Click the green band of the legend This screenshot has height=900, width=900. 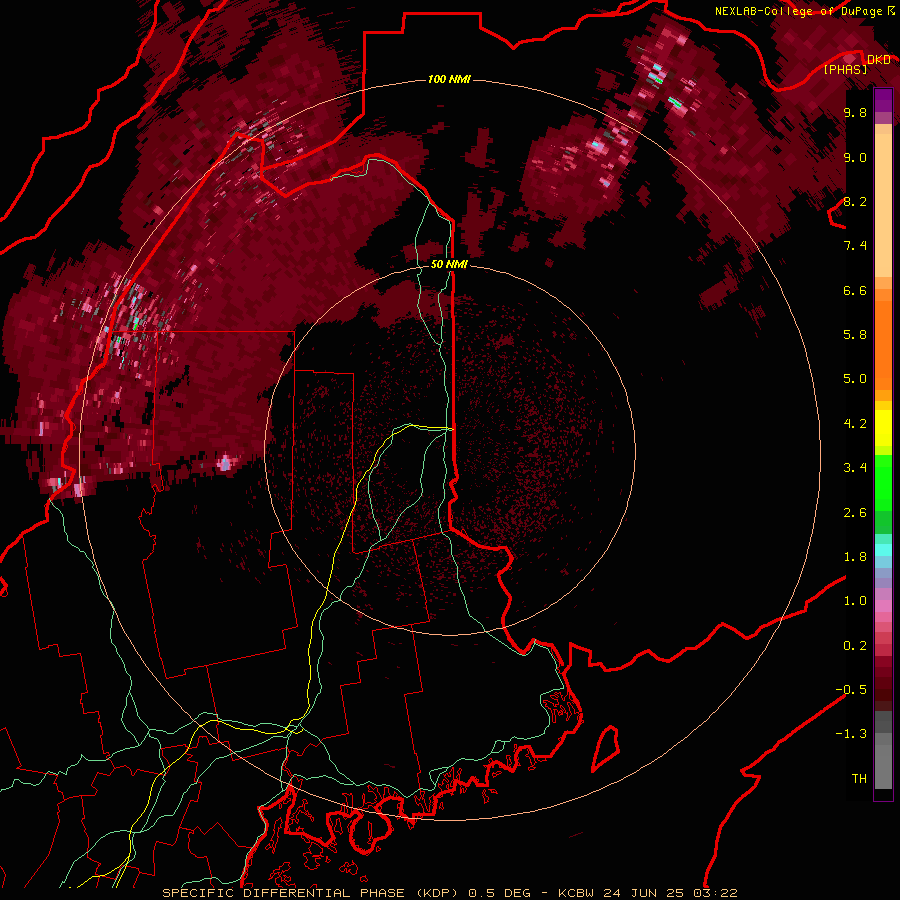[883, 494]
